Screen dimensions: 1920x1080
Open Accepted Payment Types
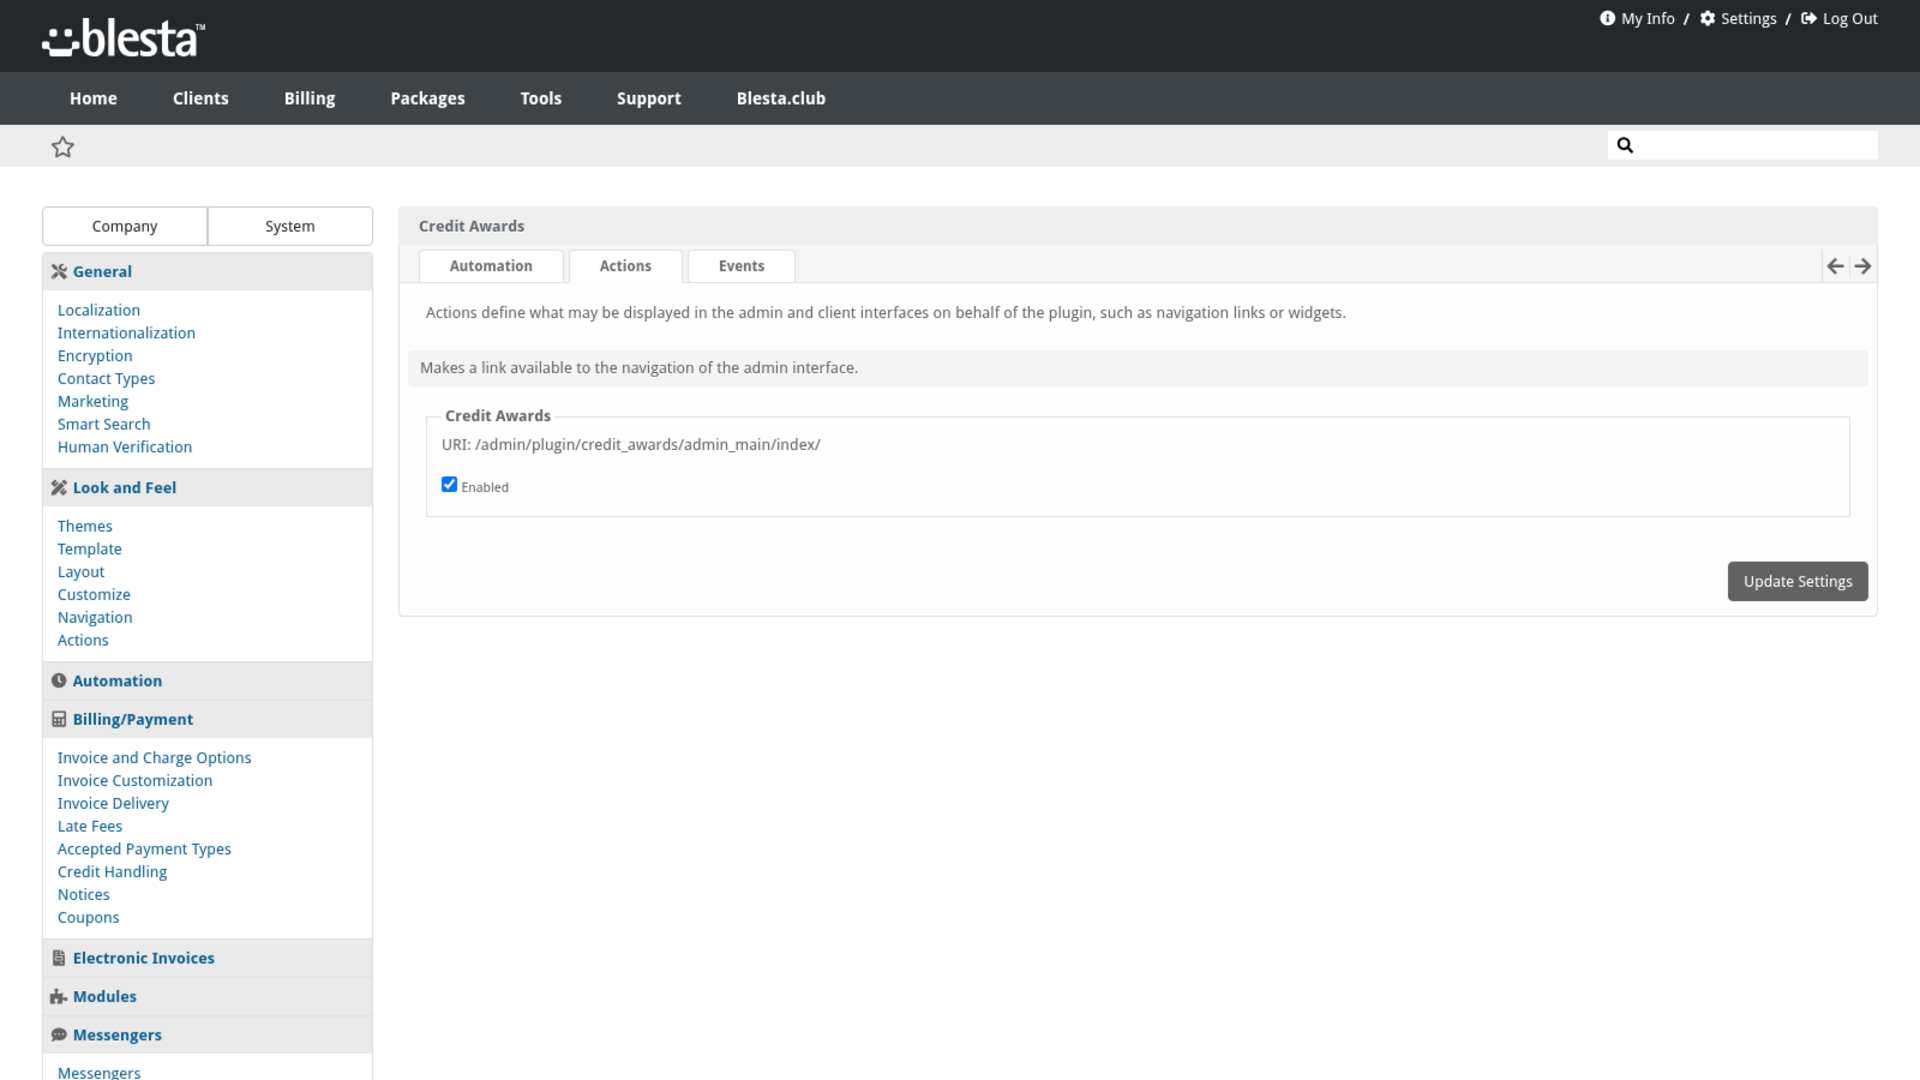point(144,849)
